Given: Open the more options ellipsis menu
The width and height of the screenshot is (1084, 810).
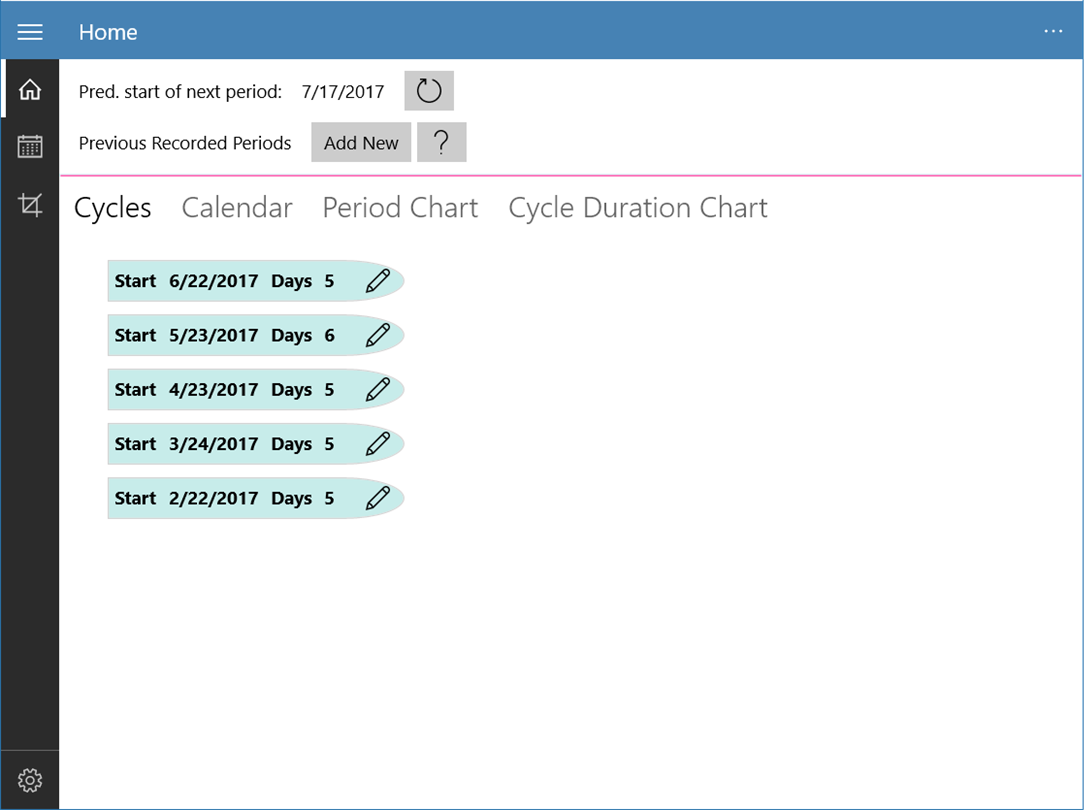Looking at the screenshot, I should [1053, 32].
